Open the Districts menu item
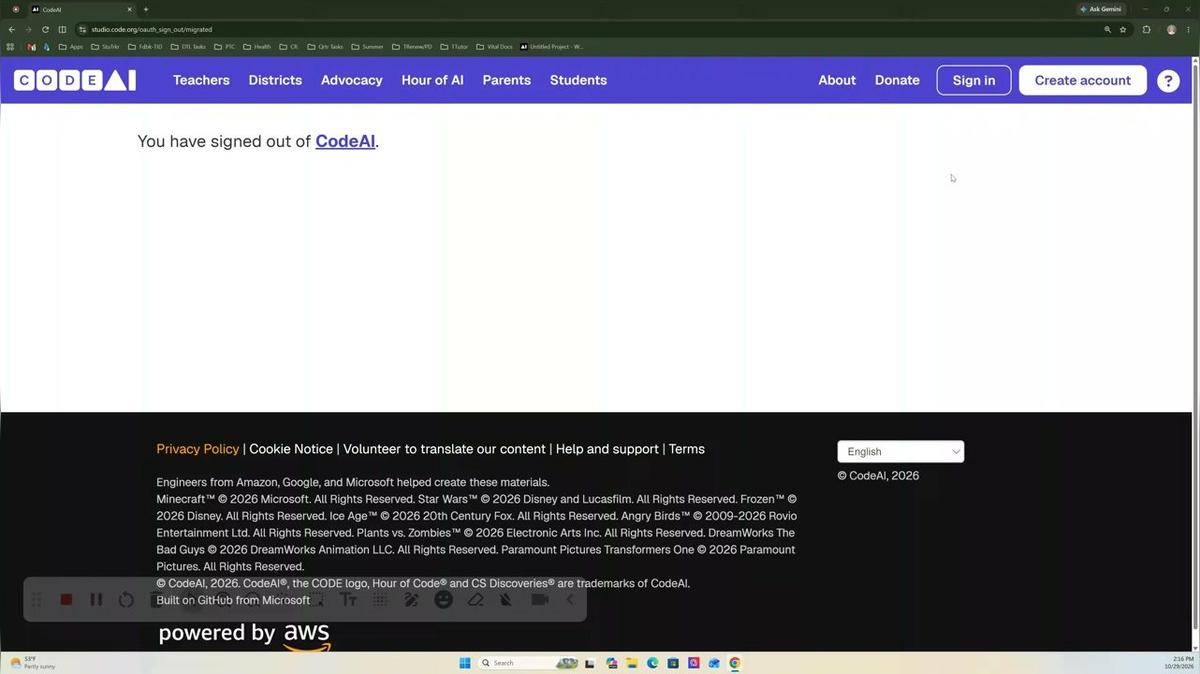This screenshot has height=674, width=1200. click(275, 80)
